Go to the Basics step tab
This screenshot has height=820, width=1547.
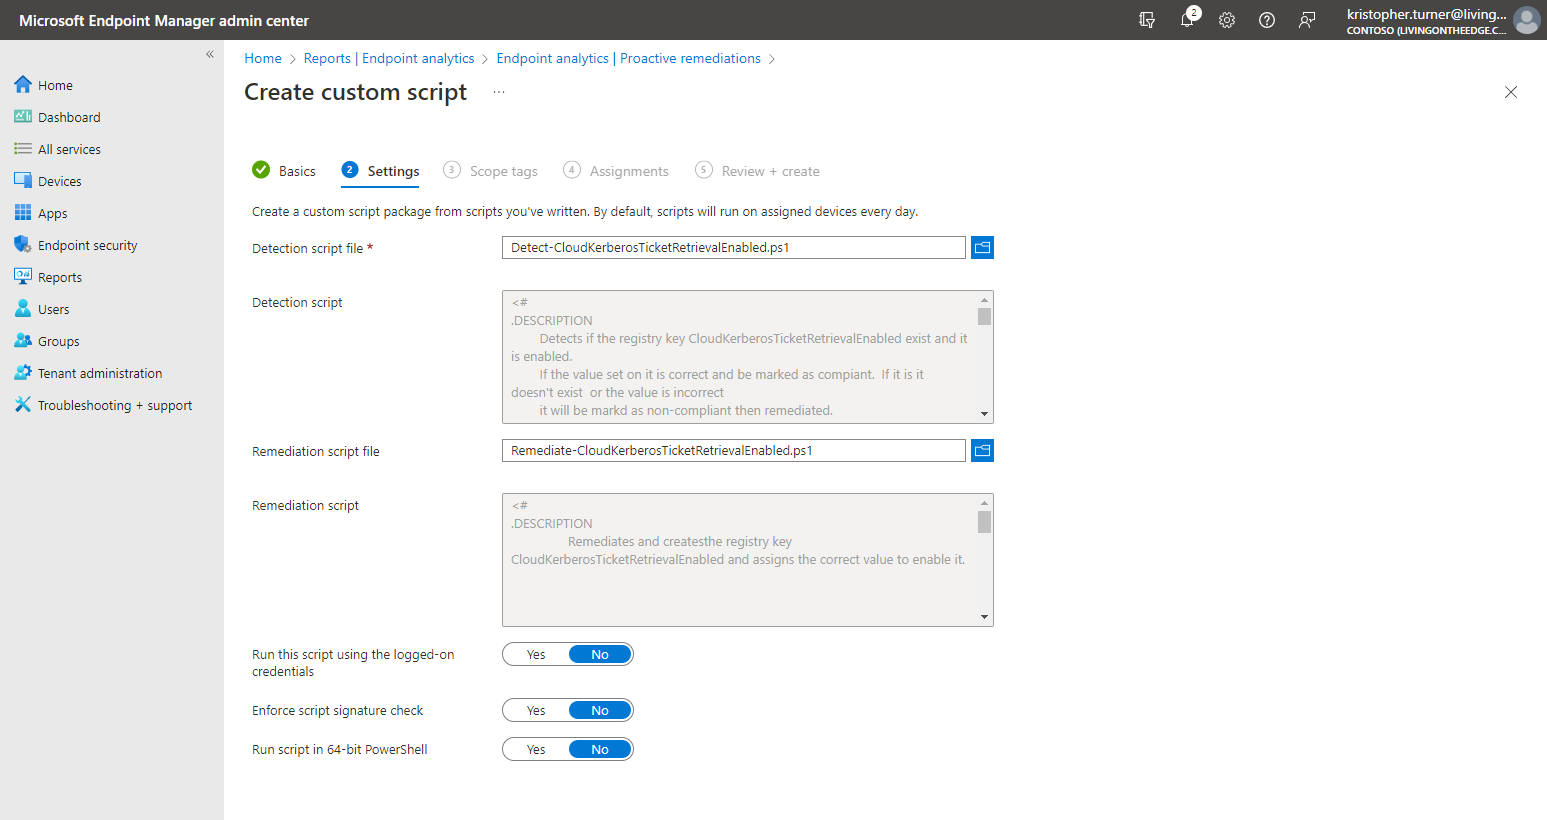[x=285, y=171]
